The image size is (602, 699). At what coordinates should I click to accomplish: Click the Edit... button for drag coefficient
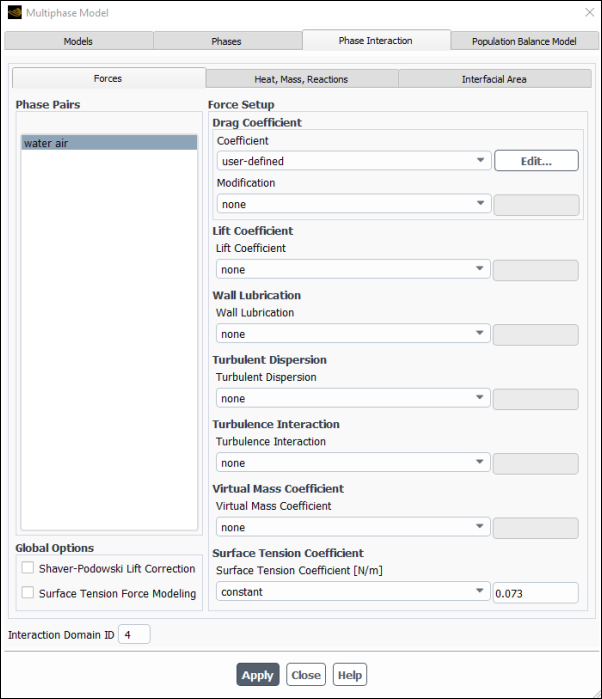tap(536, 160)
